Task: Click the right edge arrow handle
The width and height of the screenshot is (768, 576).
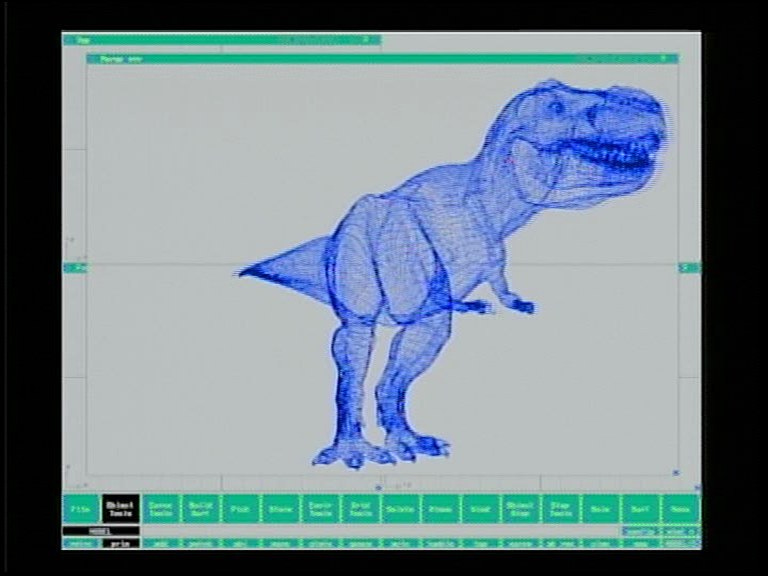Action: click(x=690, y=268)
